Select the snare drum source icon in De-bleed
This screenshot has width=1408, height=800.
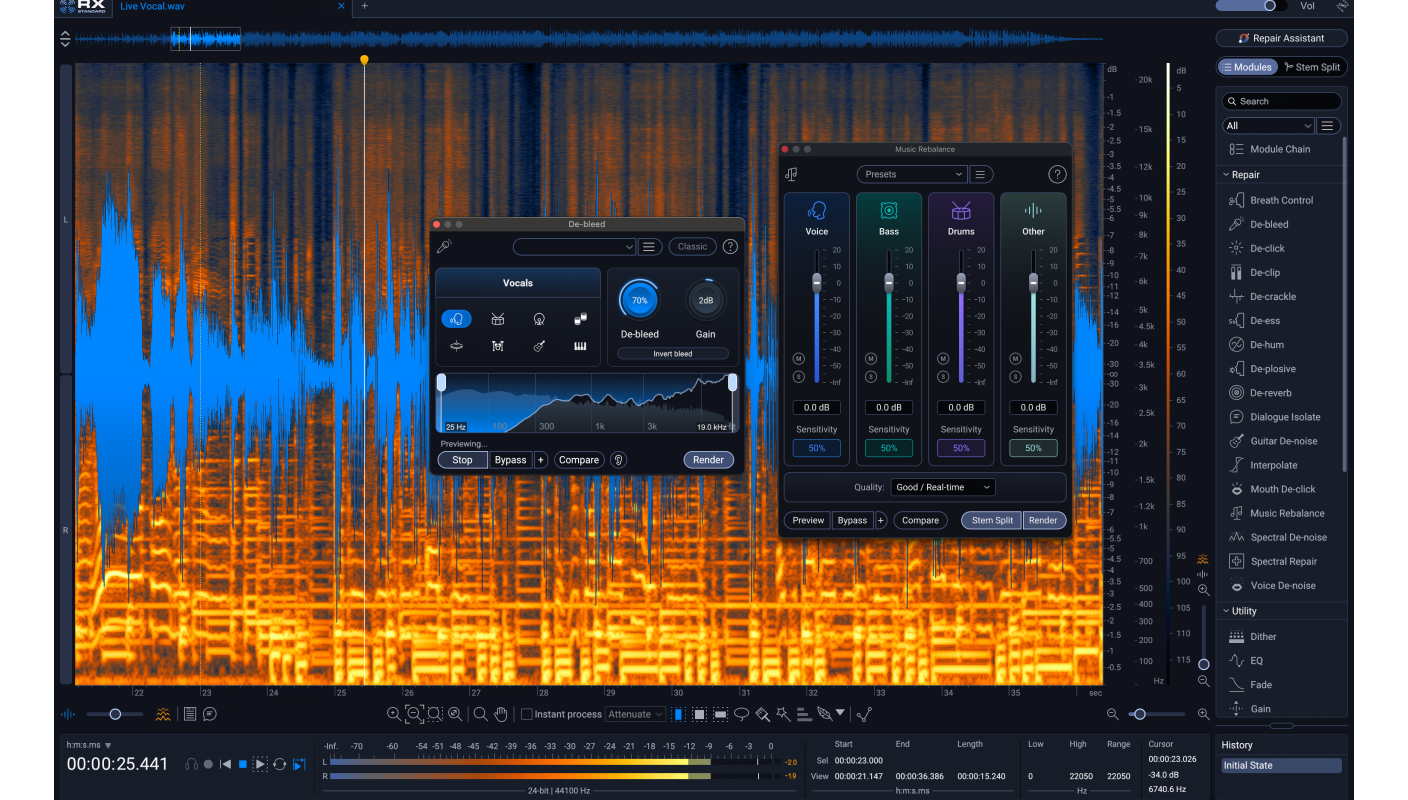click(497, 319)
